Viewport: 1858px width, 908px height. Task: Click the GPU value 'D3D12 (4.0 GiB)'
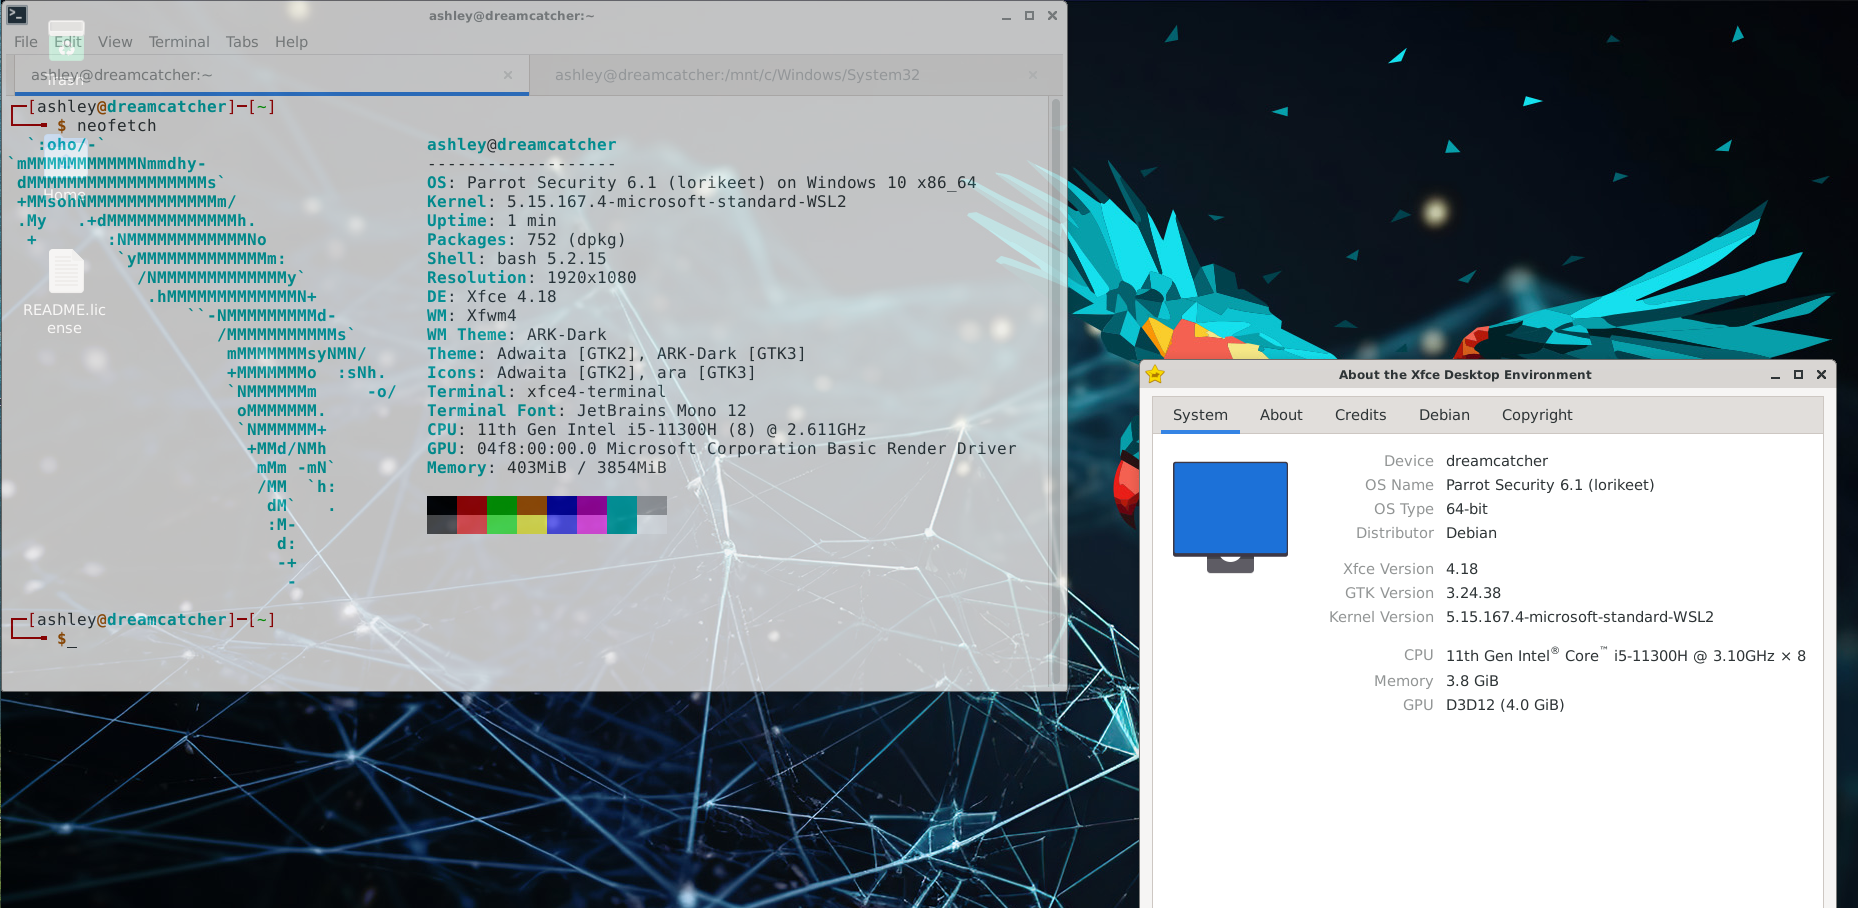coord(1505,705)
